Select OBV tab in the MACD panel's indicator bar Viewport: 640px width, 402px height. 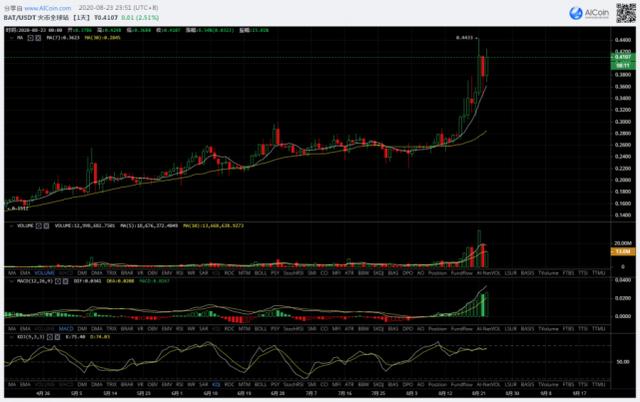click(x=153, y=329)
